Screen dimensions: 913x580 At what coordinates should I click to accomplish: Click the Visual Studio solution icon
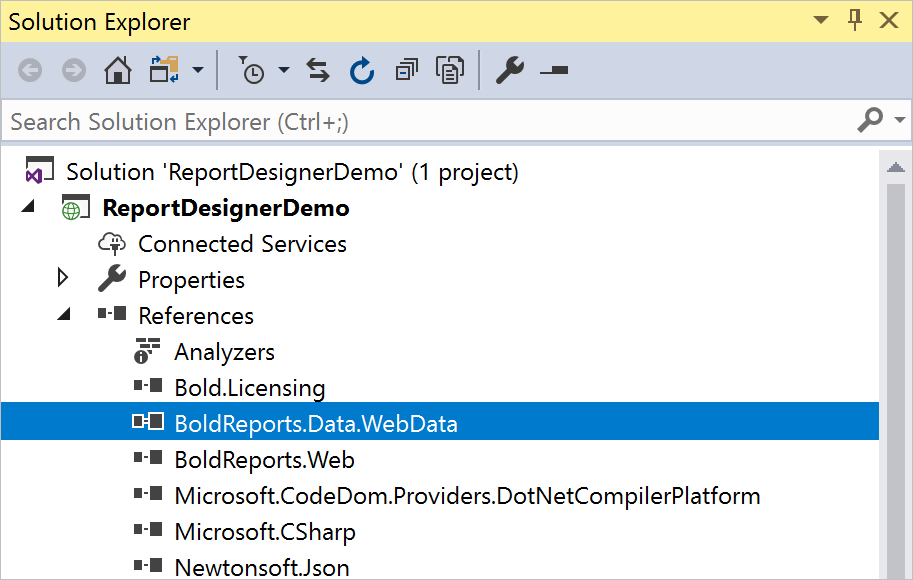point(39,170)
